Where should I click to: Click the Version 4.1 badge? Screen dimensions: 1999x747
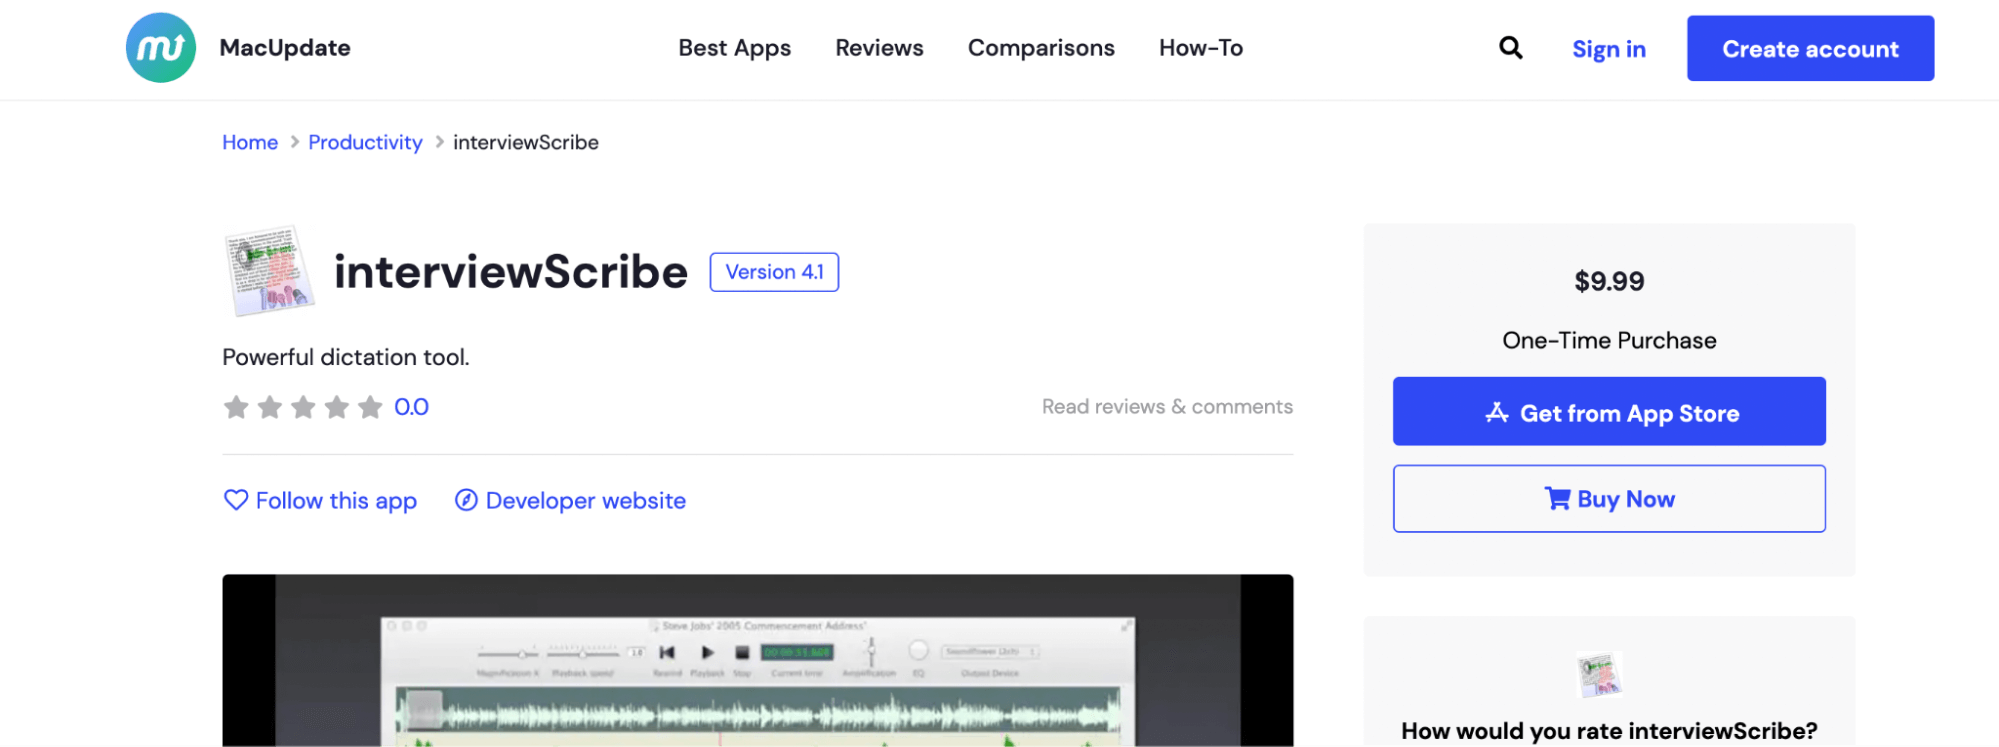click(x=774, y=272)
